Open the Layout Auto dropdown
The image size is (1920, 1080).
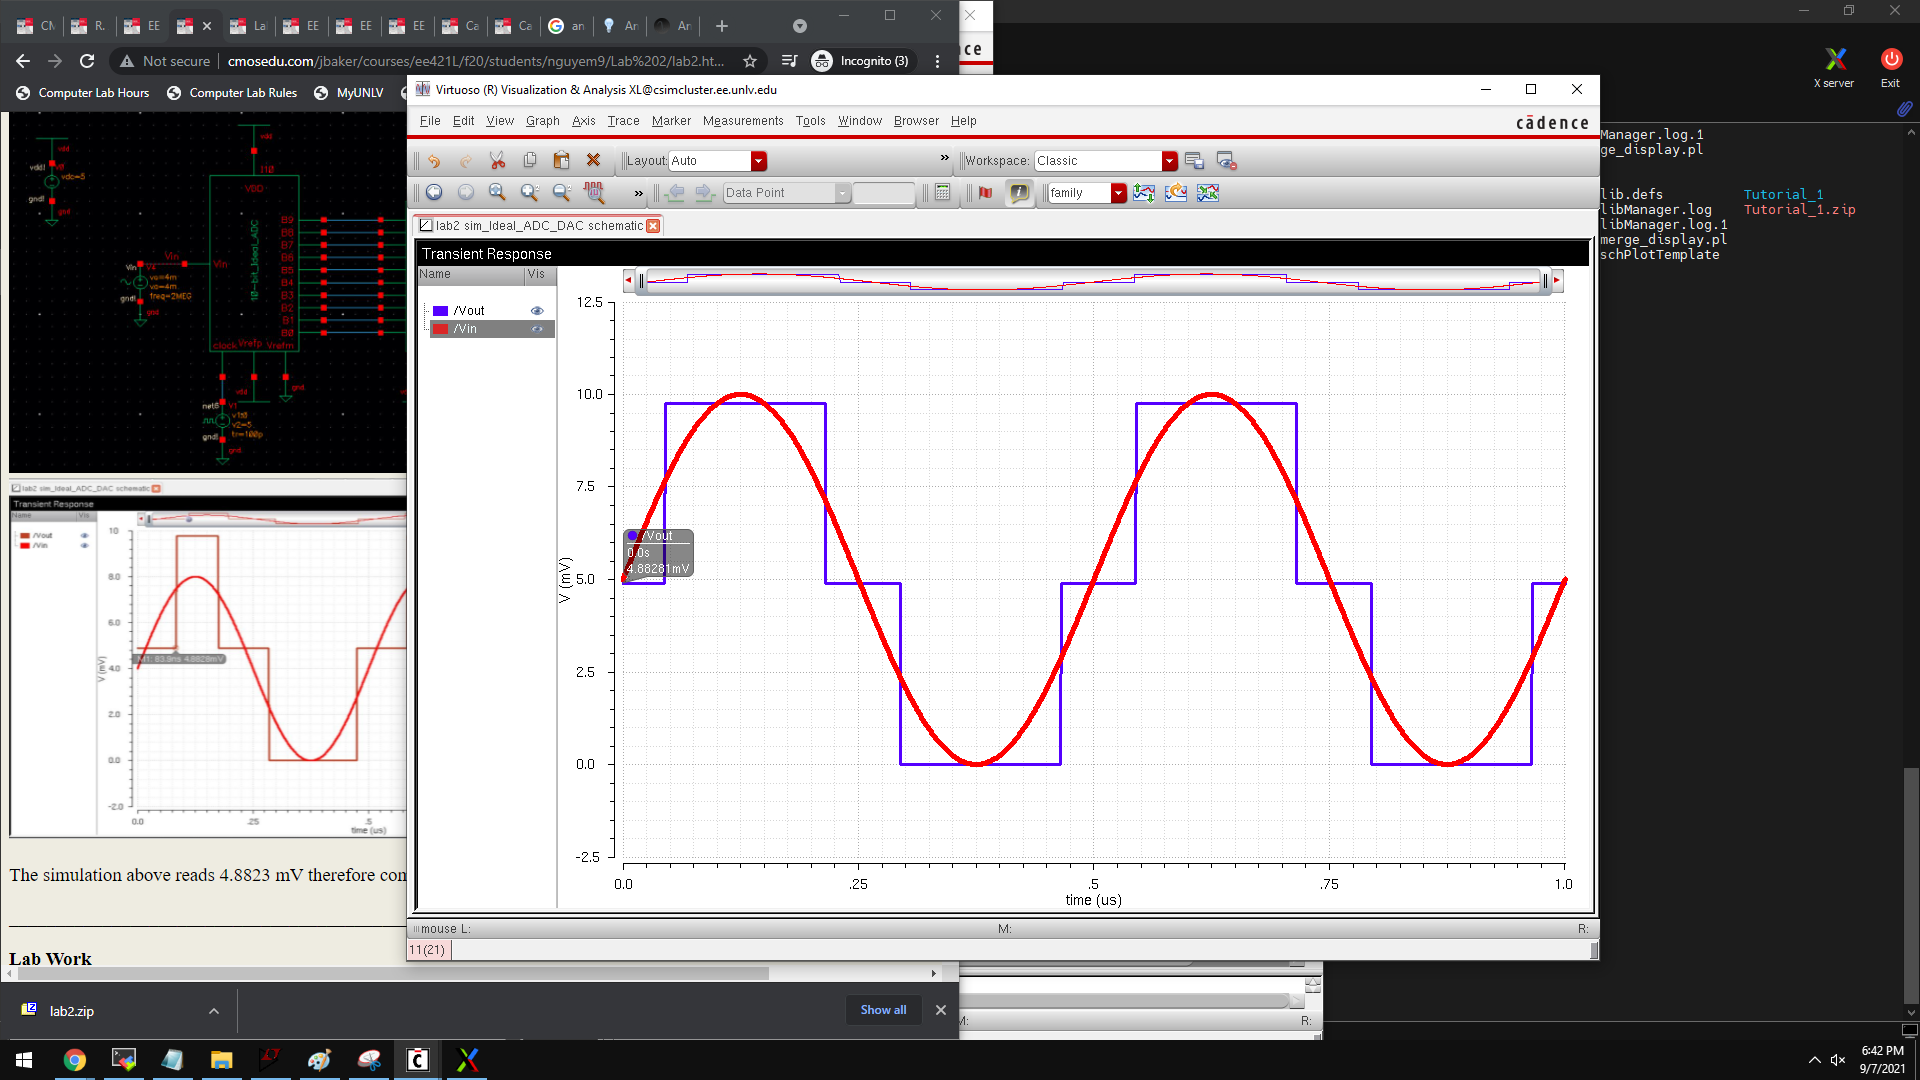(x=759, y=161)
